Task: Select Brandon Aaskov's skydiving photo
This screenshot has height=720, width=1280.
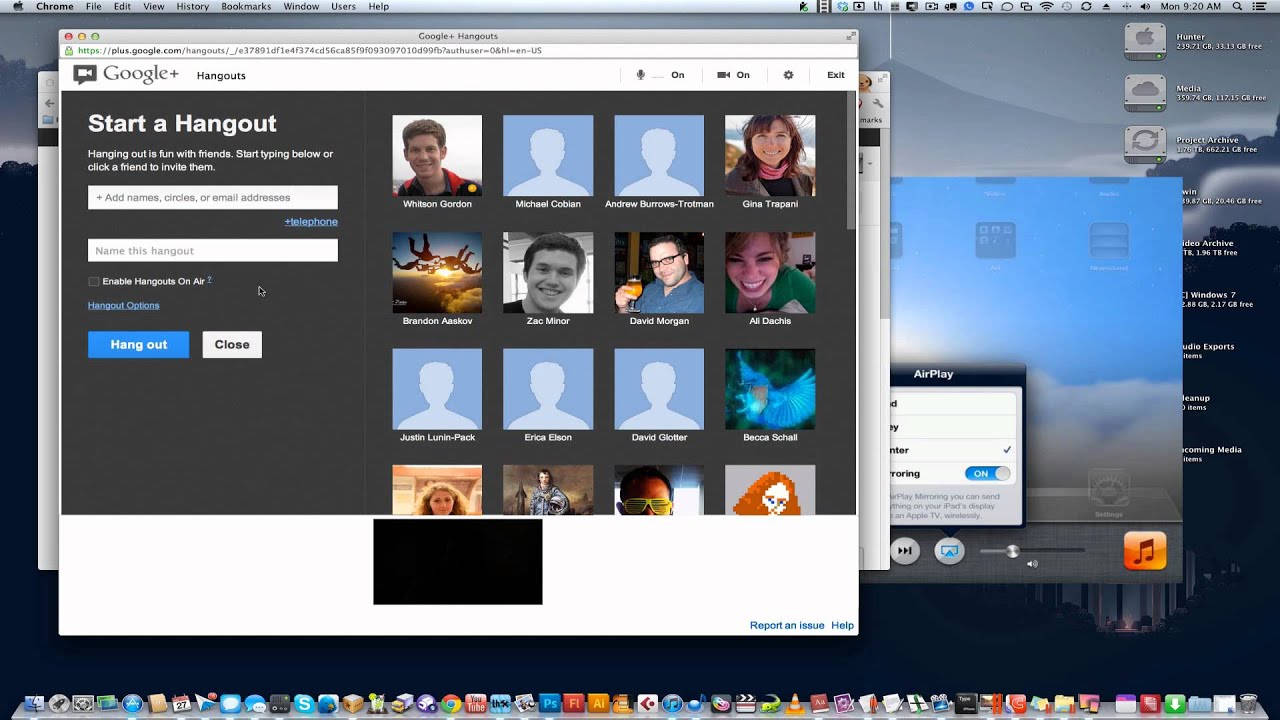Action: (437, 272)
